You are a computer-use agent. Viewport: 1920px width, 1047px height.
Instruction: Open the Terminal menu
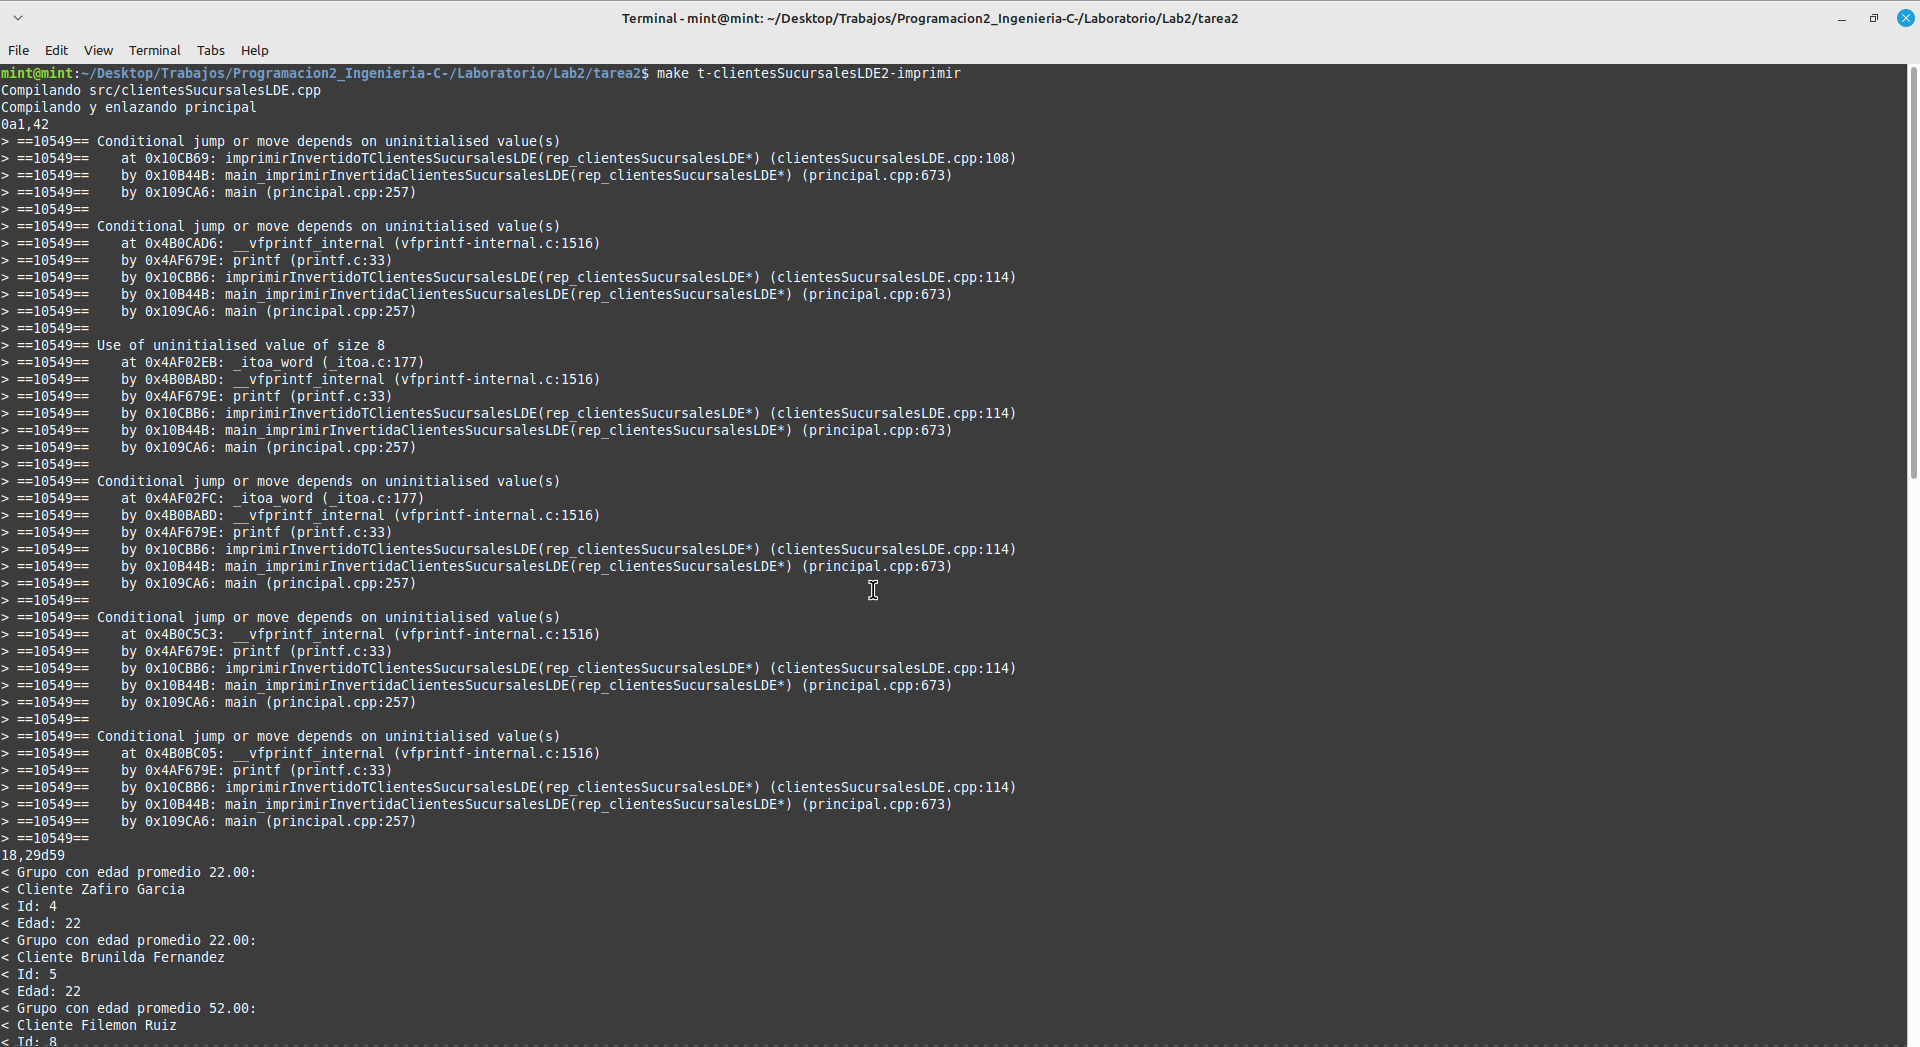coord(155,50)
